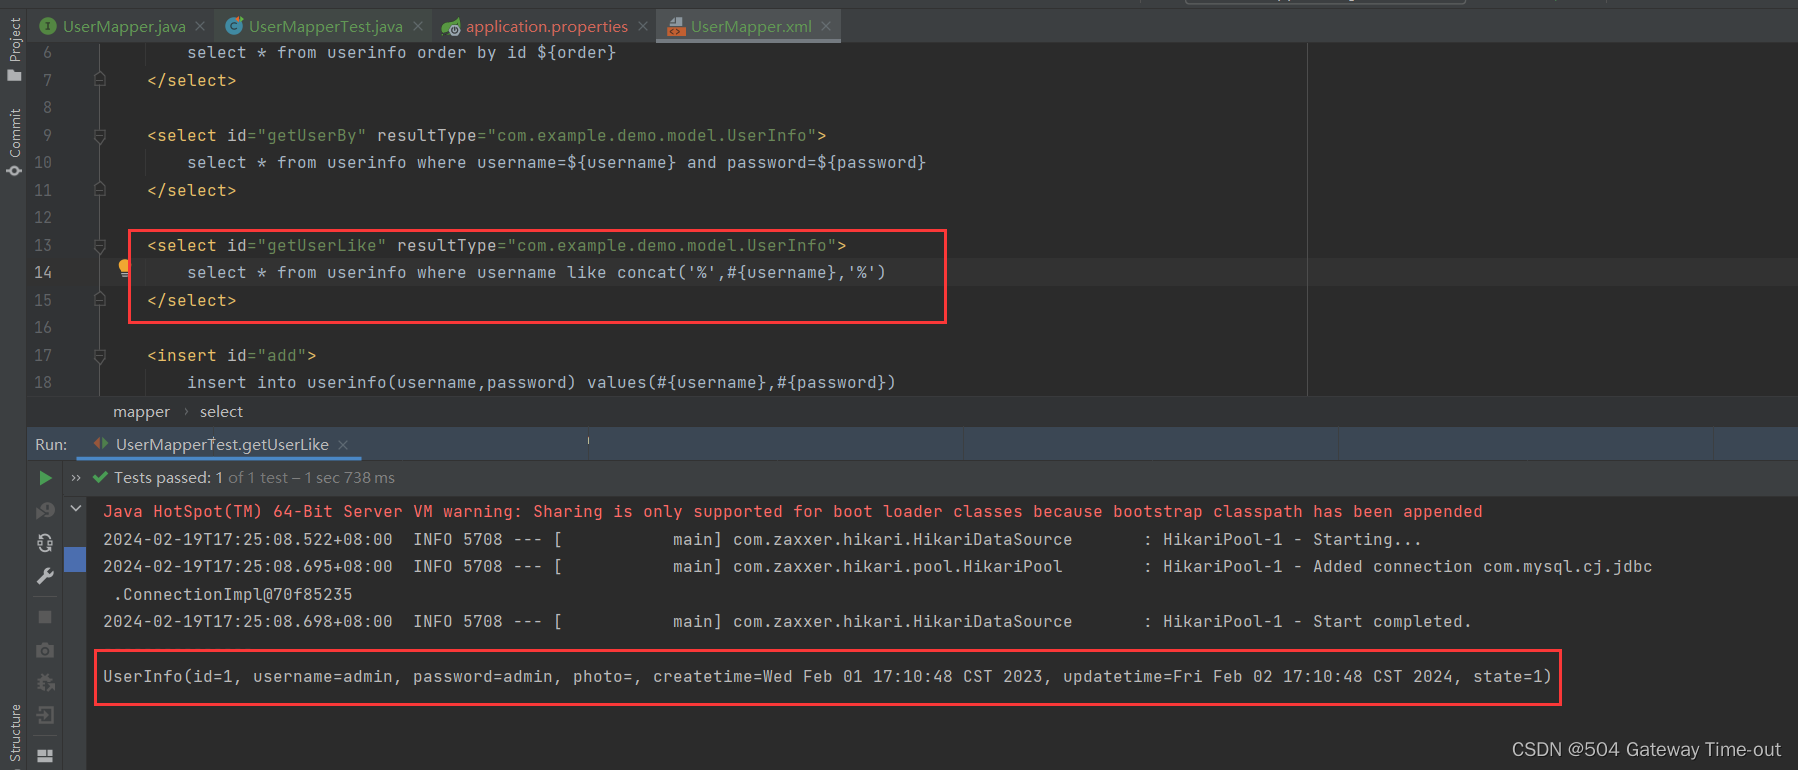Screen dimensions: 1798x770
Task: Open run settings wrench icon
Action: (x=45, y=576)
